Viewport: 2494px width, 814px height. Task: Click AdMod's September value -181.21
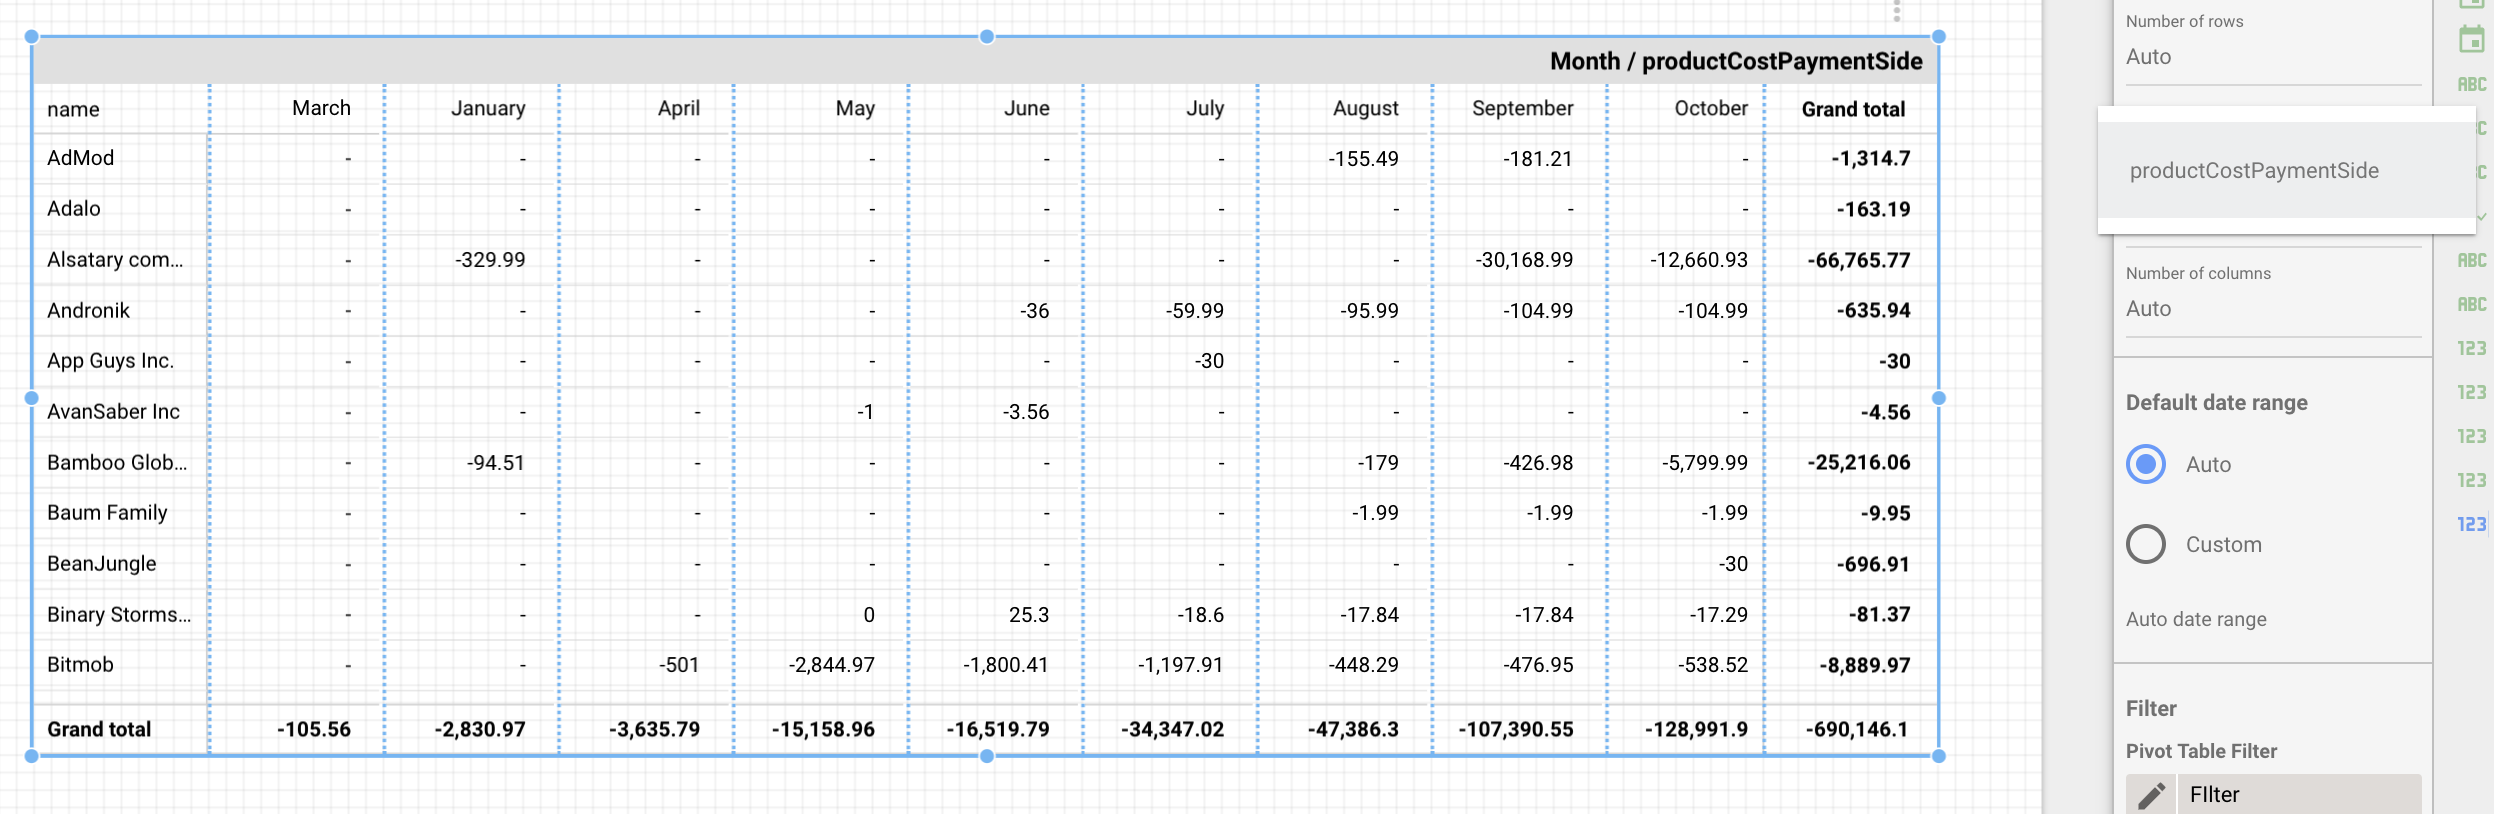[x=1538, y=159]
